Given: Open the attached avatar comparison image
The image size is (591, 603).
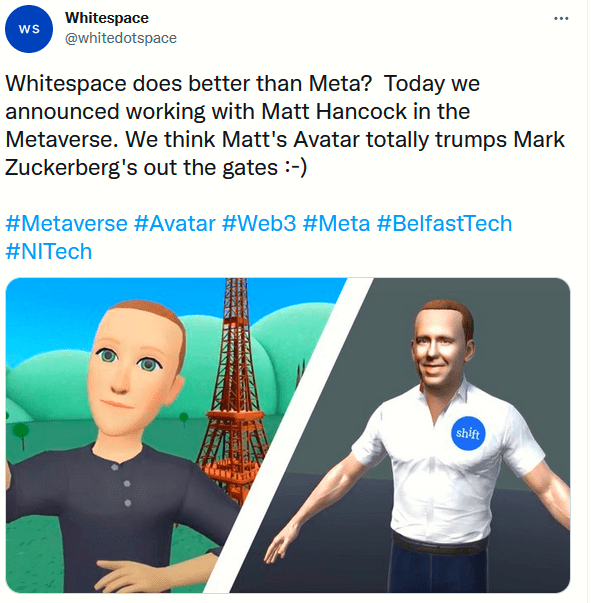Looking at the screenshot, I should (x=288, y=435).
